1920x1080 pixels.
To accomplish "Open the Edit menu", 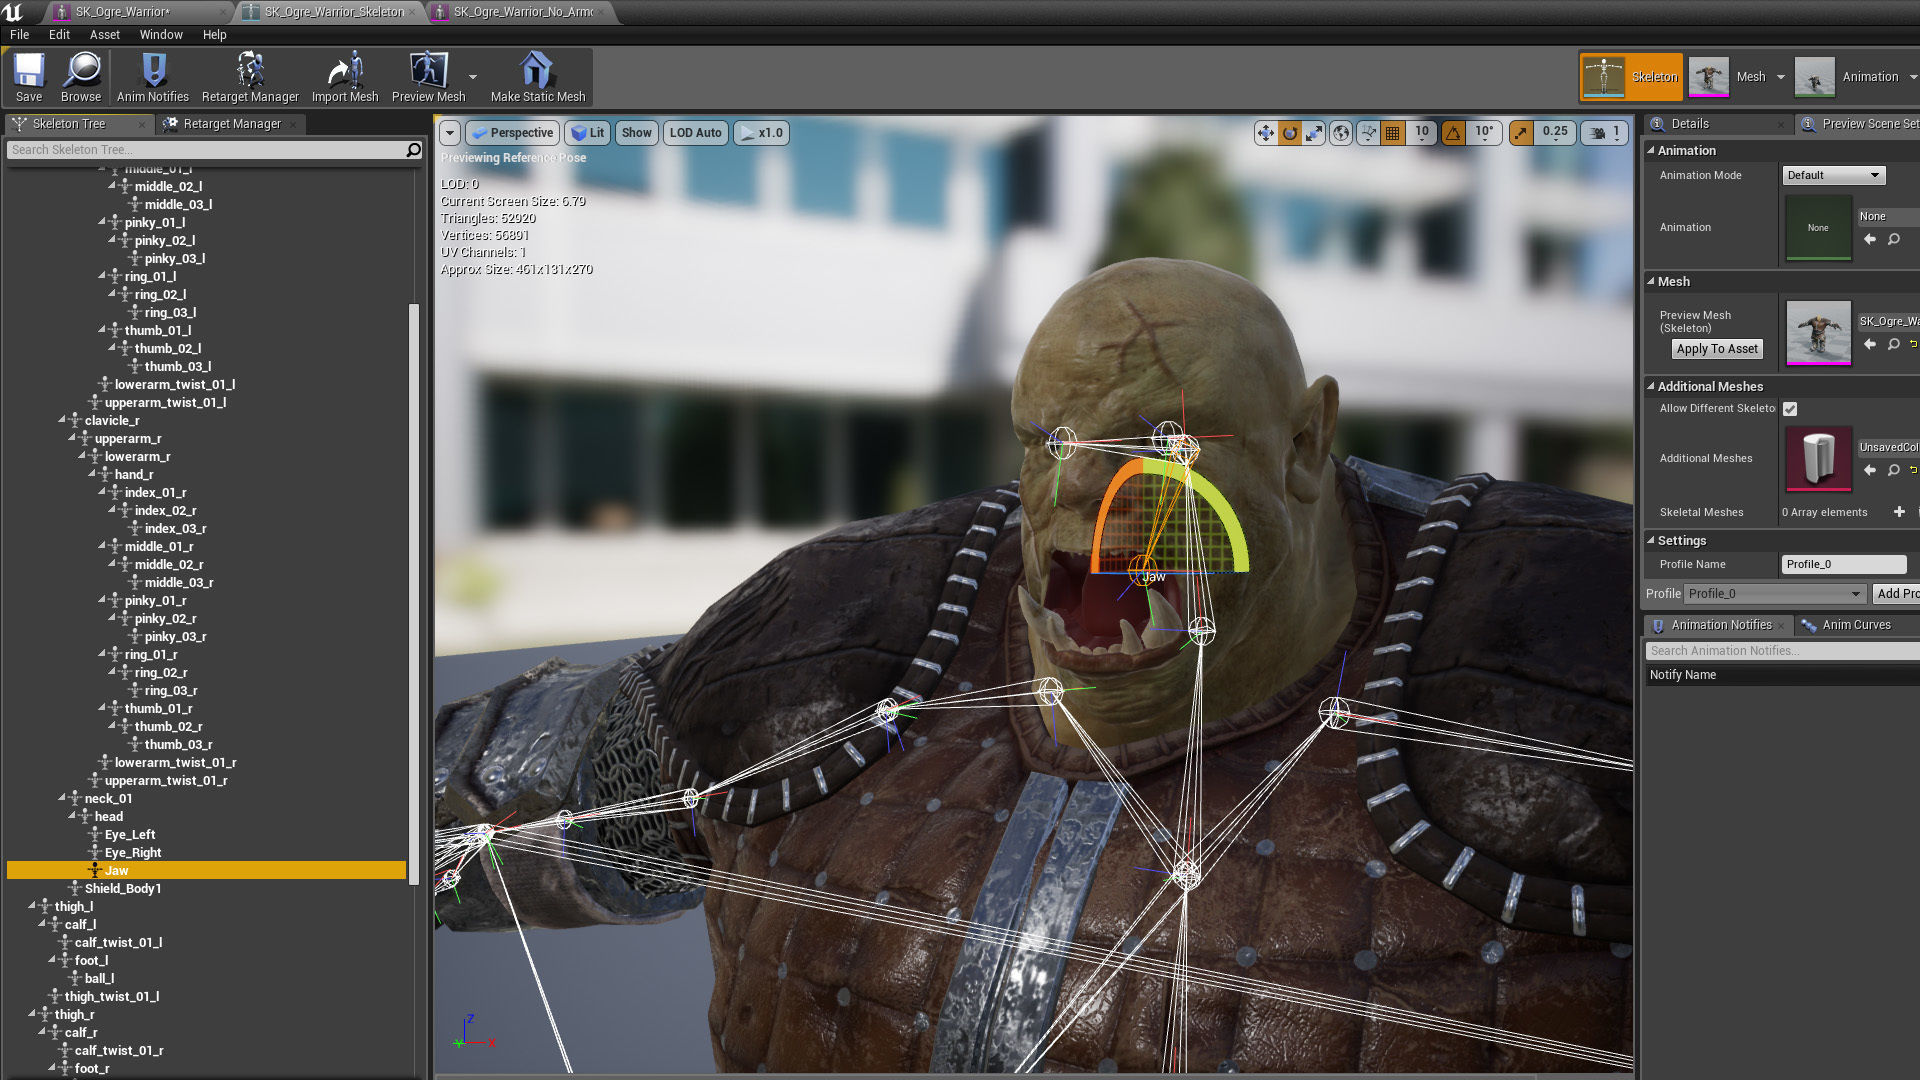I will tap(59, 34).
